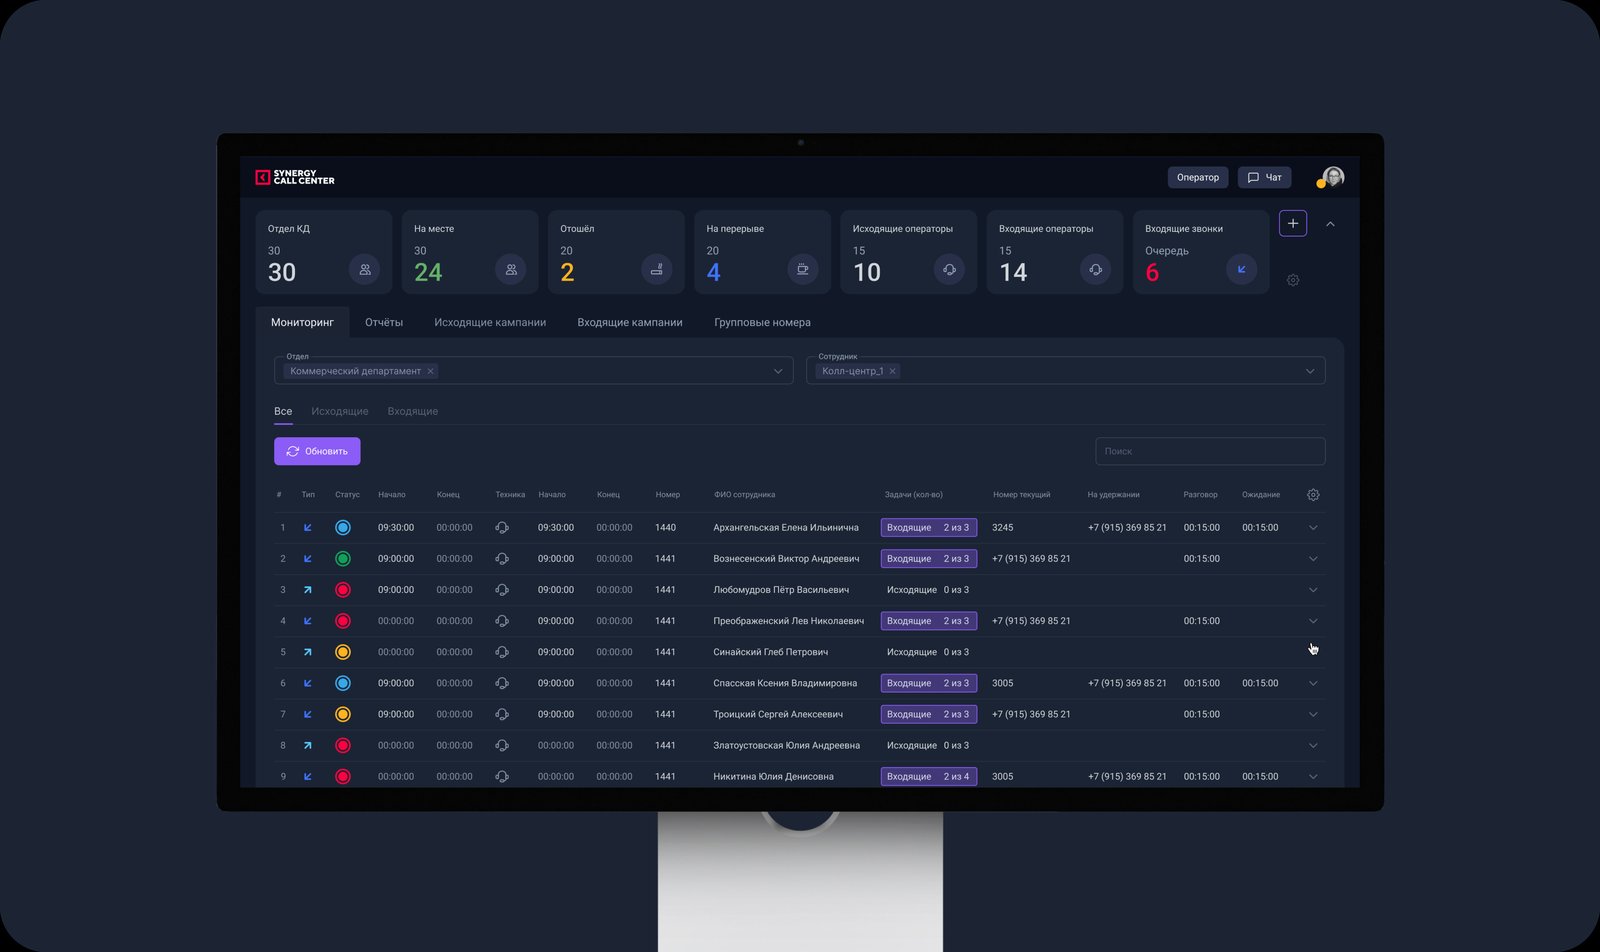Click the coffee cup icon on На перерыве card
The image size is (1600, 952).
click(802, 269)
